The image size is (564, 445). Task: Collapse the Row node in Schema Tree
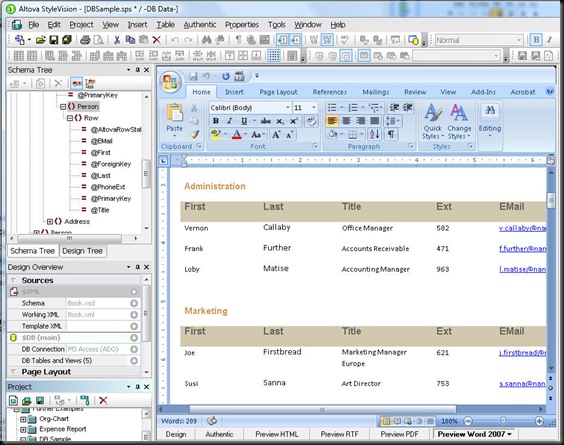(70, 118)
